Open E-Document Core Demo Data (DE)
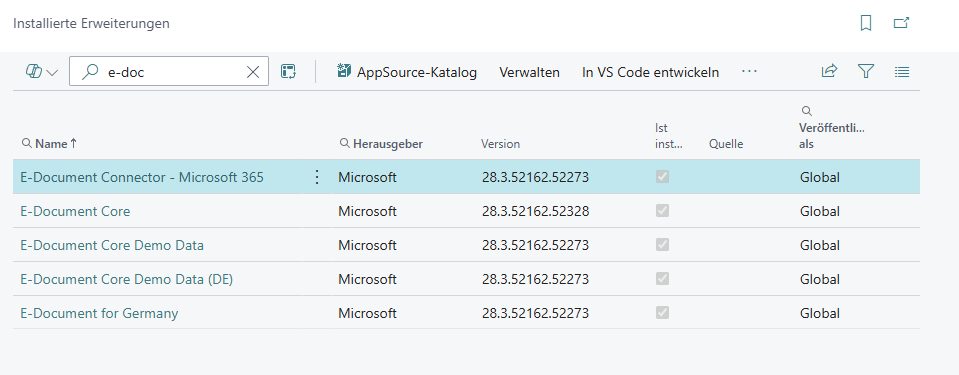 click(x=127, y=279)
